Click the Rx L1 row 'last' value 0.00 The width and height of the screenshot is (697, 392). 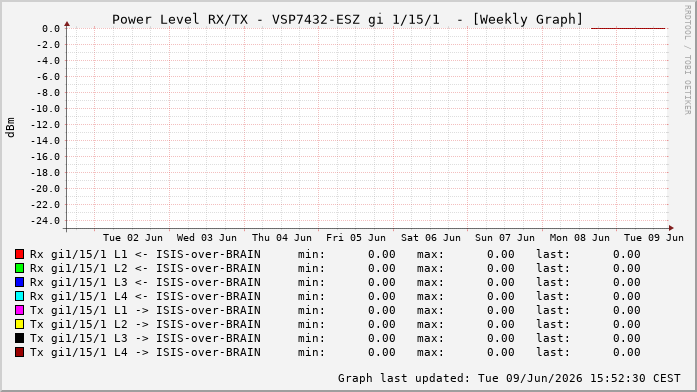[627, 254]
